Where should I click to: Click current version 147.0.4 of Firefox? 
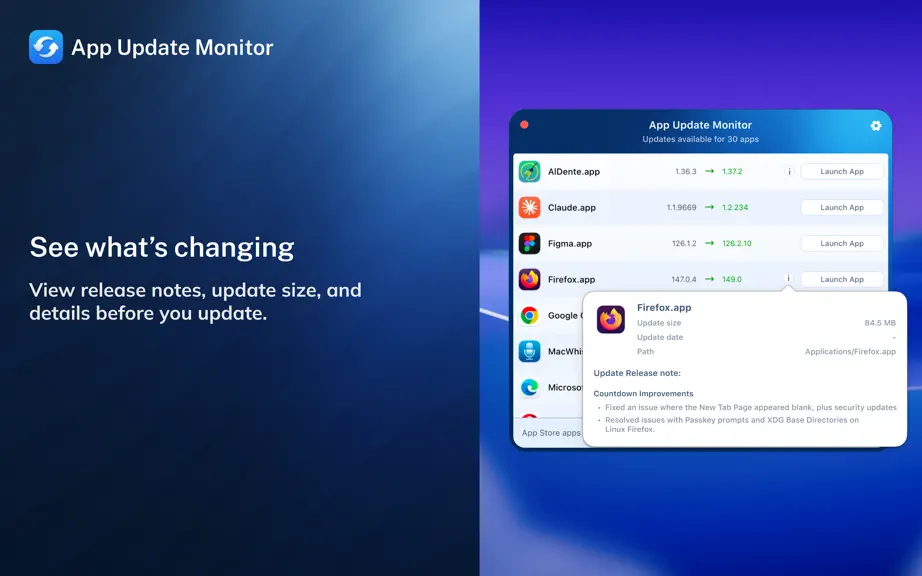pos(684,279)
